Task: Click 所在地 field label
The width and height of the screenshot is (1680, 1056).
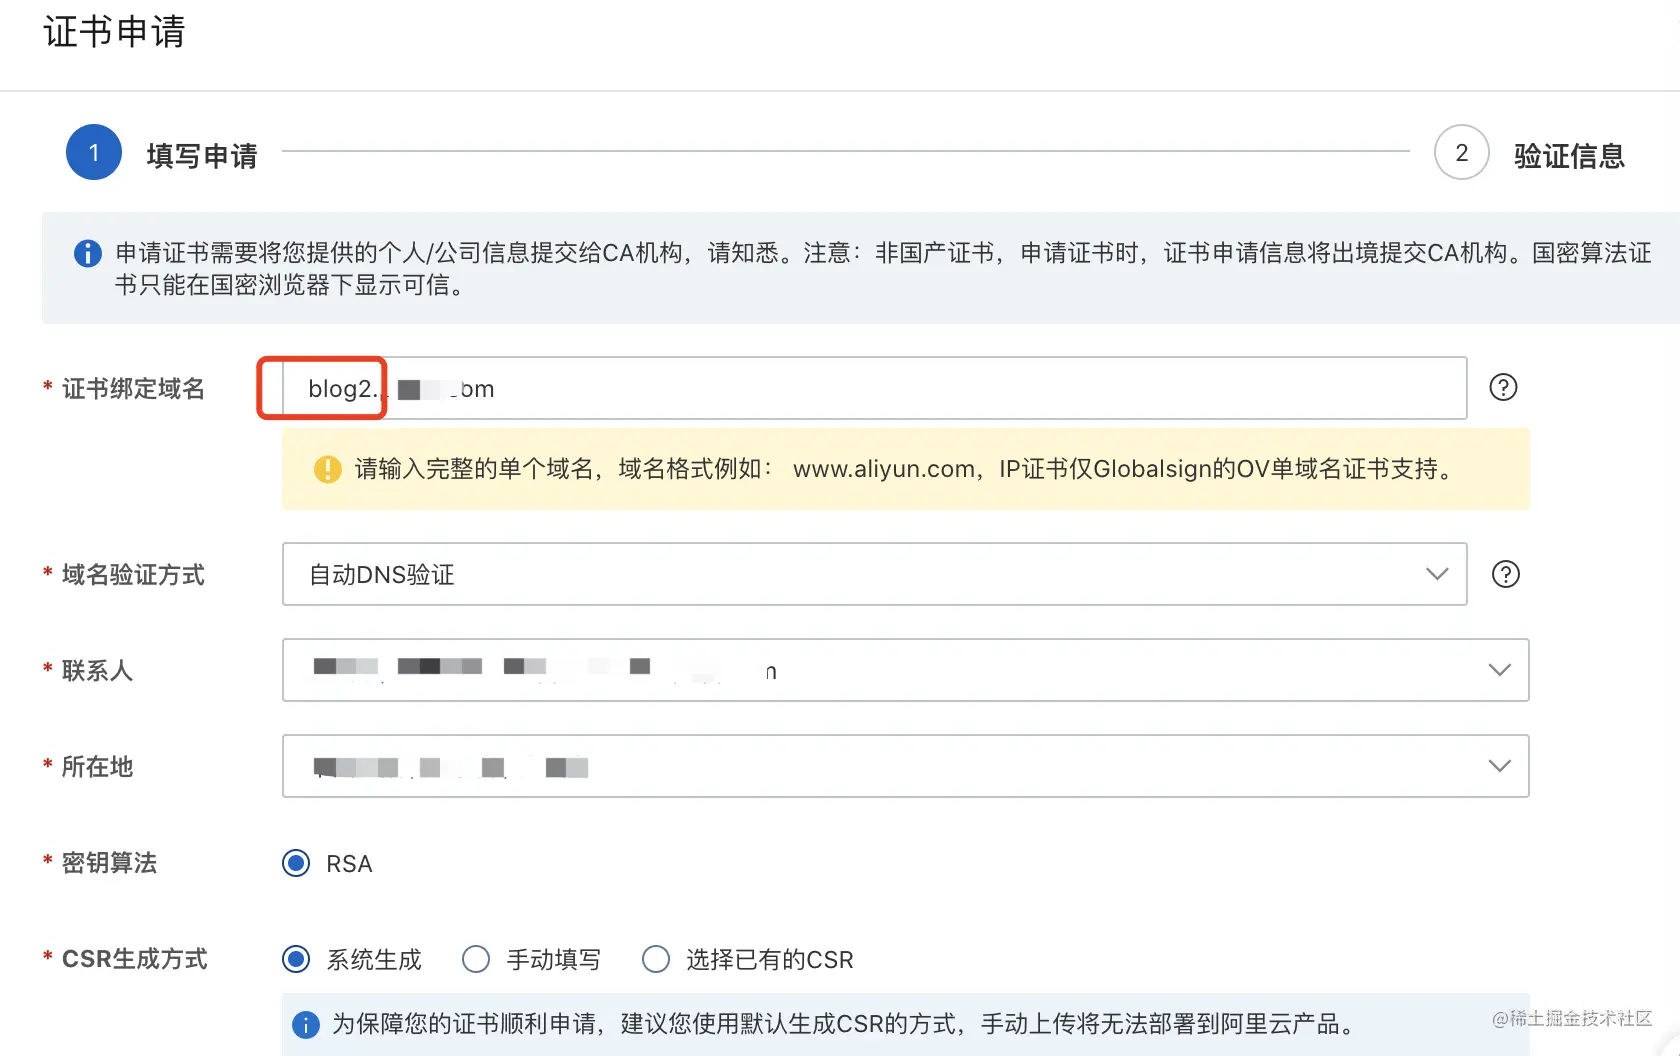Action: click(97, 767)
